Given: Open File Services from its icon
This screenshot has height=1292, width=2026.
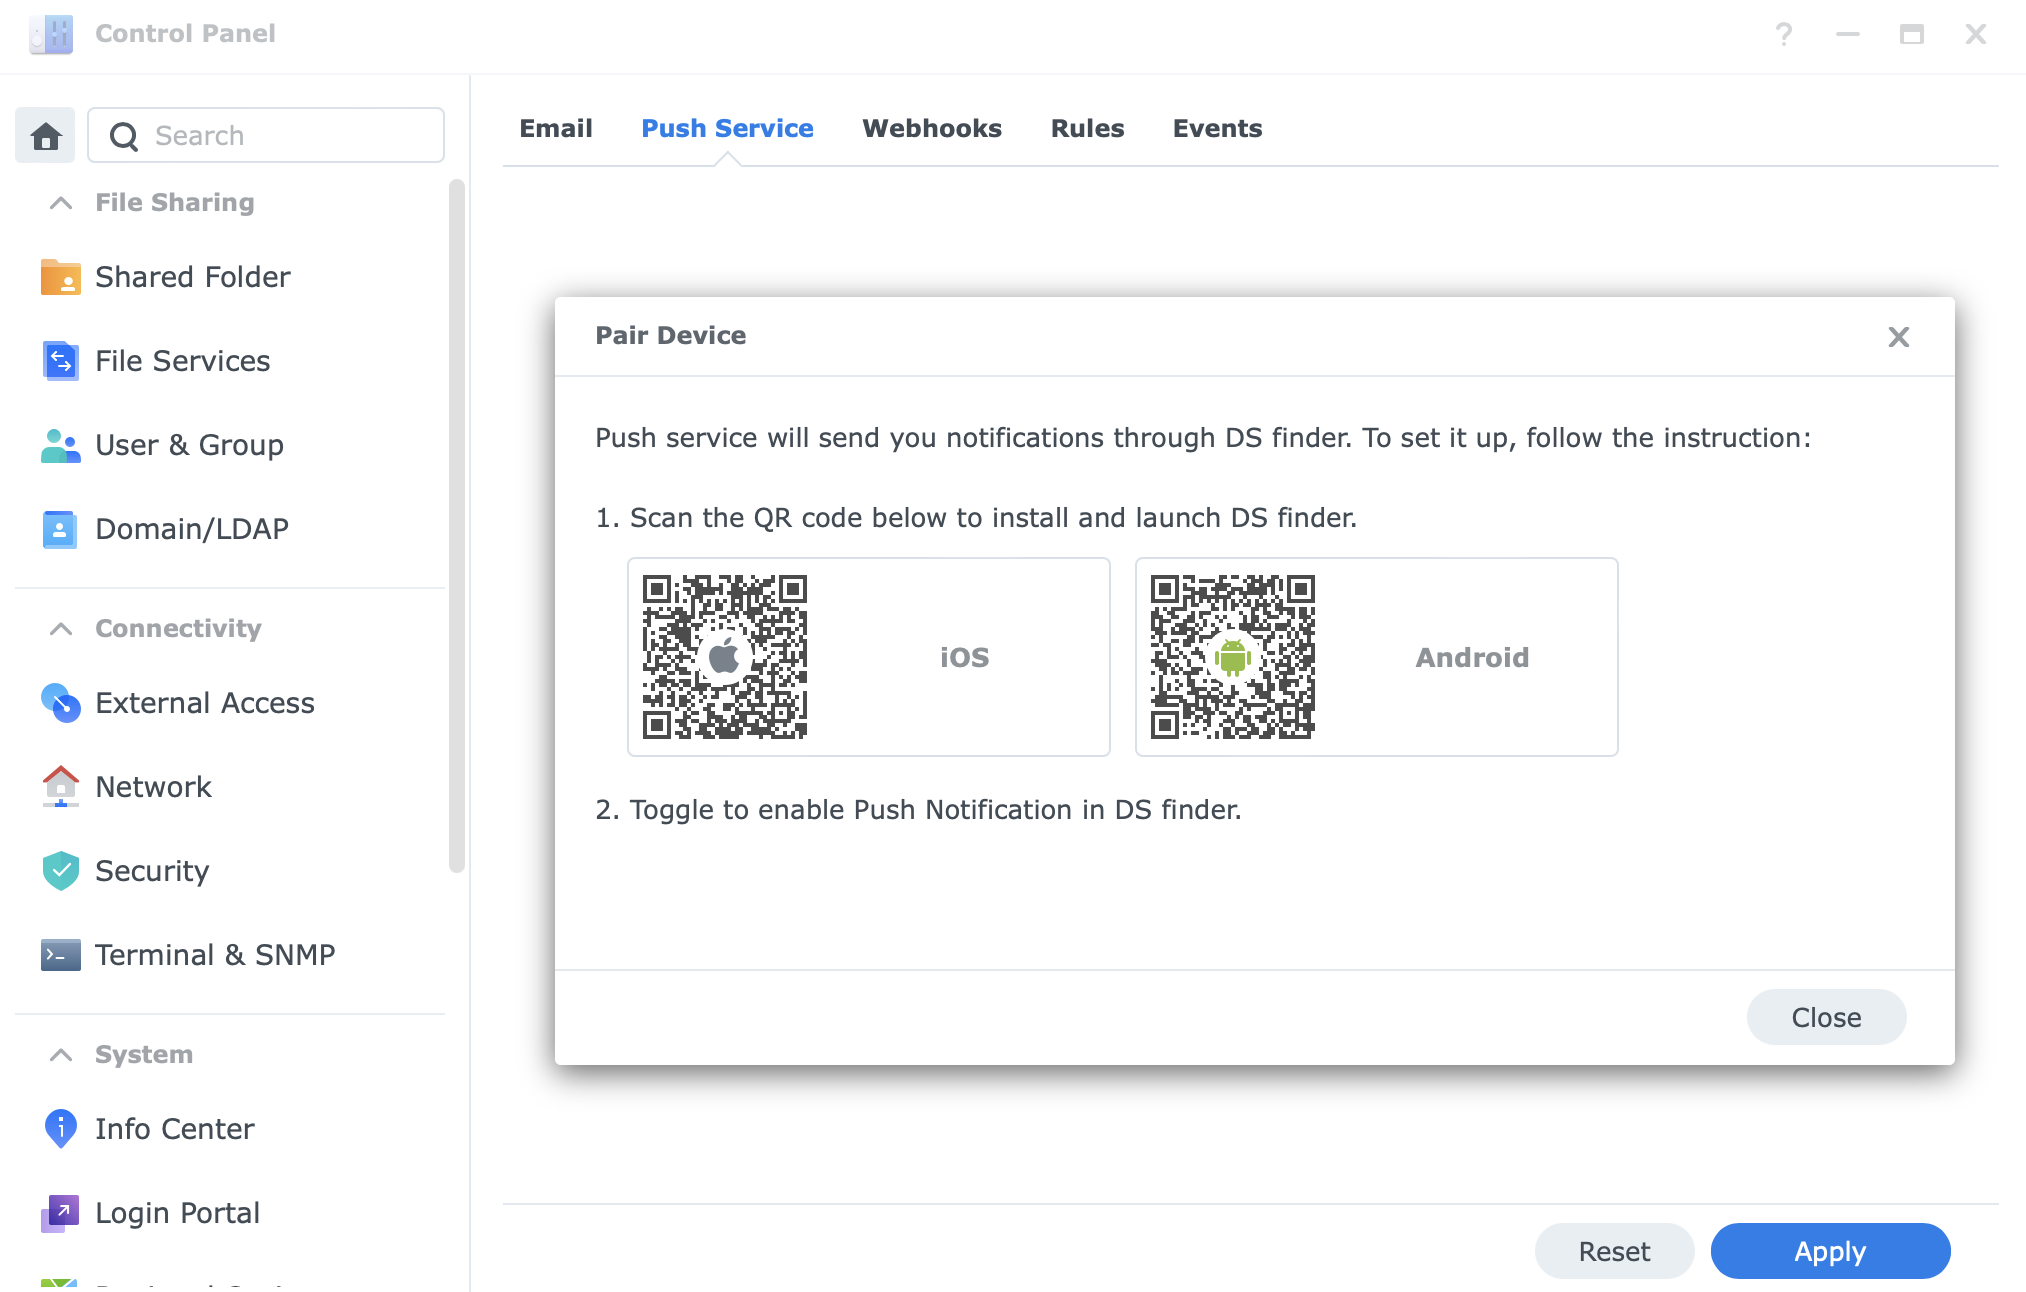Looking at the screenshot, I should tap(60, 361).
